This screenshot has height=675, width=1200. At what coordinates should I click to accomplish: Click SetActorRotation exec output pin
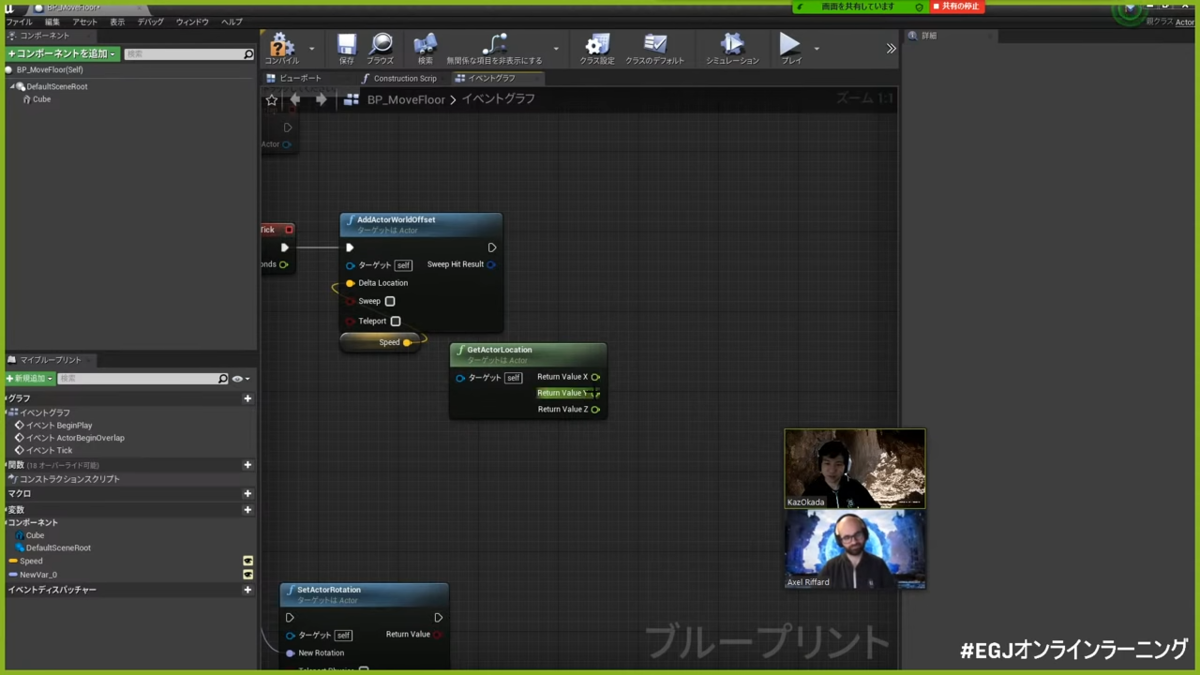click(438, 617)
